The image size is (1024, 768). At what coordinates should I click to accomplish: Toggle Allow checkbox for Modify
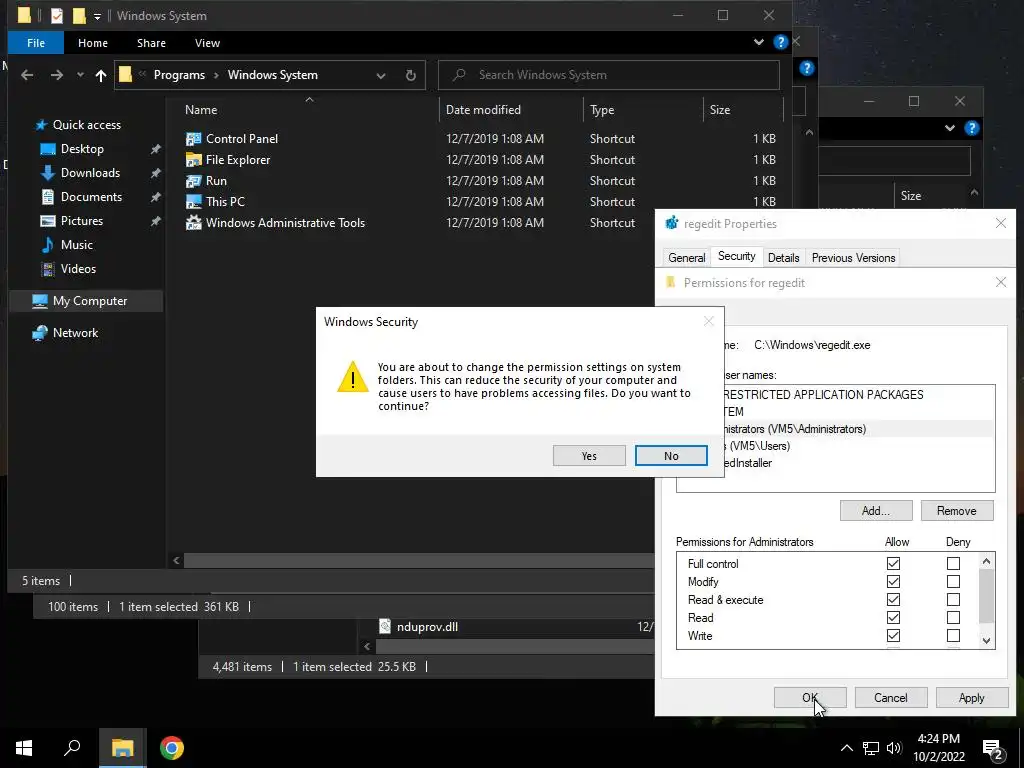[x=893, y=581]
